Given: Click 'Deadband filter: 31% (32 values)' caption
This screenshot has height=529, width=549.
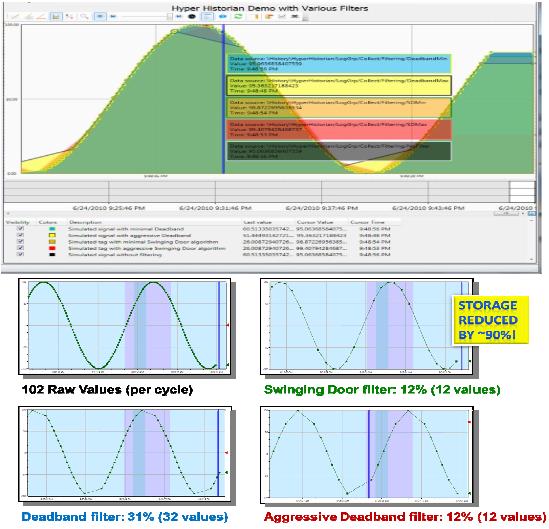Looking at the screenshot, I should [x=125, y=516].
